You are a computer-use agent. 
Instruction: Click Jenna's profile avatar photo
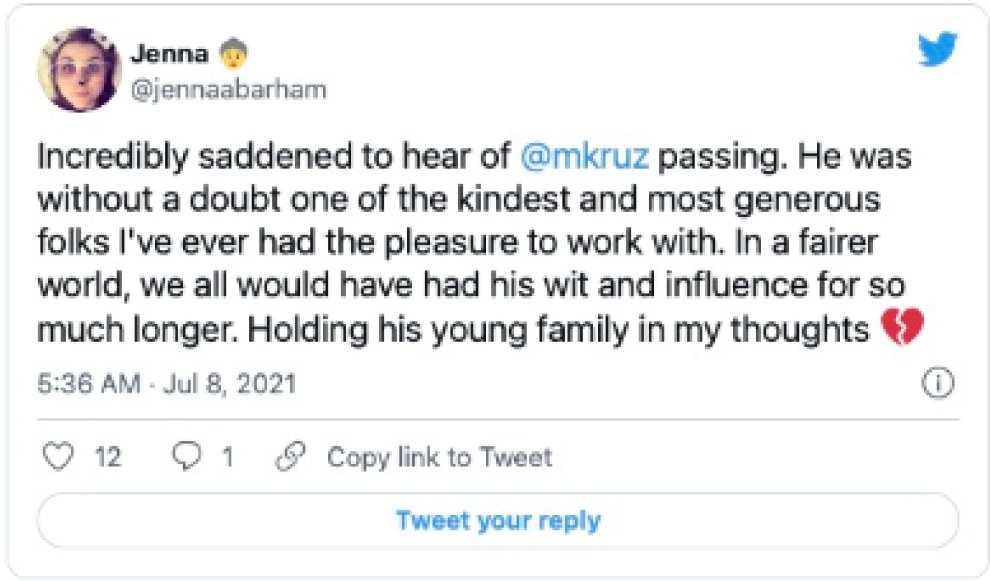click(72, 69)
